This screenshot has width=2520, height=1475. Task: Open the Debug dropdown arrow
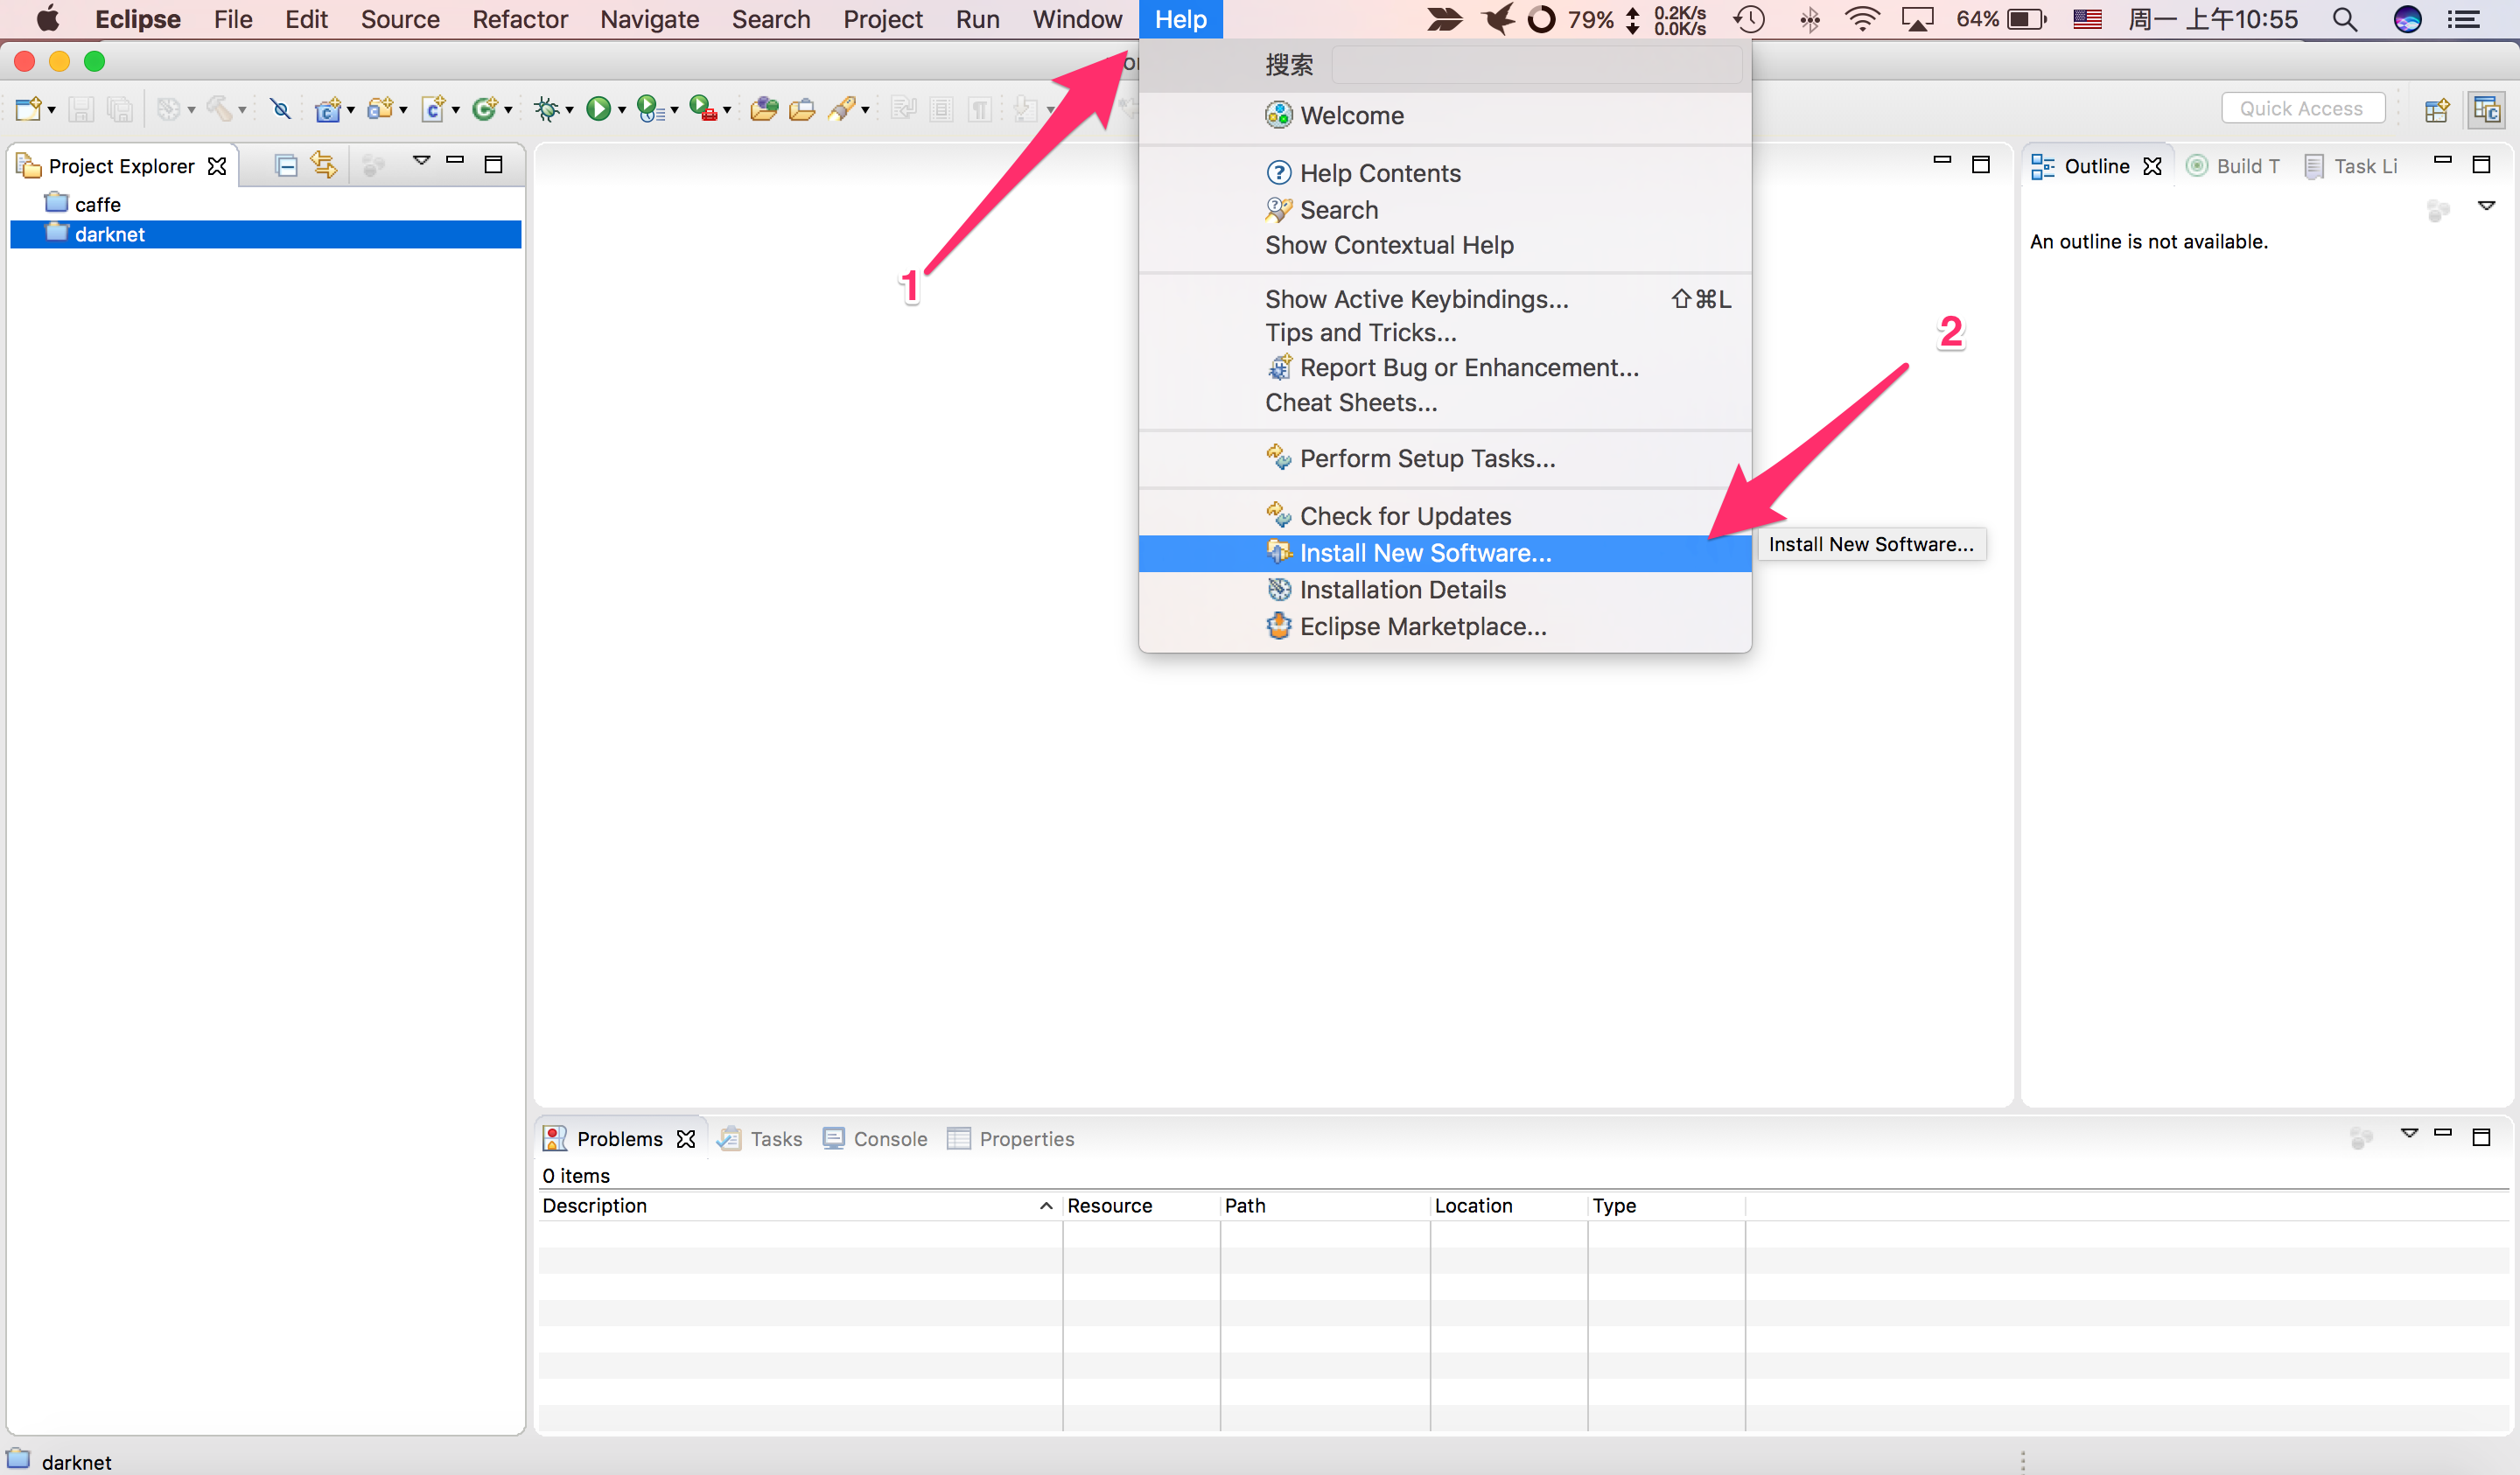(569, 110)
